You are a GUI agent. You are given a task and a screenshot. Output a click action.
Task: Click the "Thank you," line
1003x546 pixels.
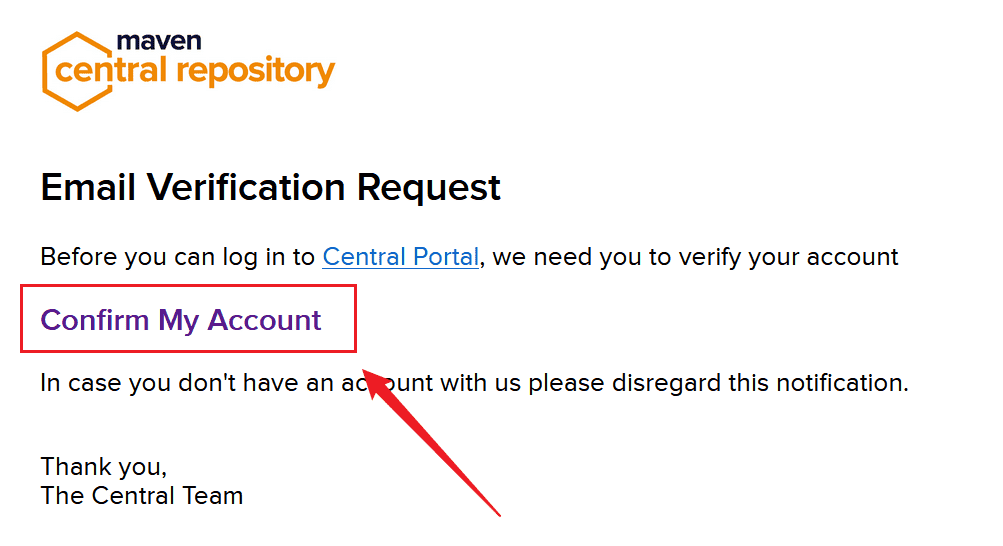click(103, 466)
